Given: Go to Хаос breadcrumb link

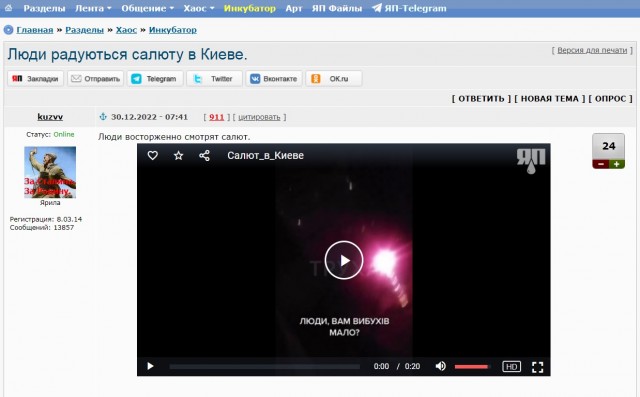Looking at the screenshot, I should point(126,30).
